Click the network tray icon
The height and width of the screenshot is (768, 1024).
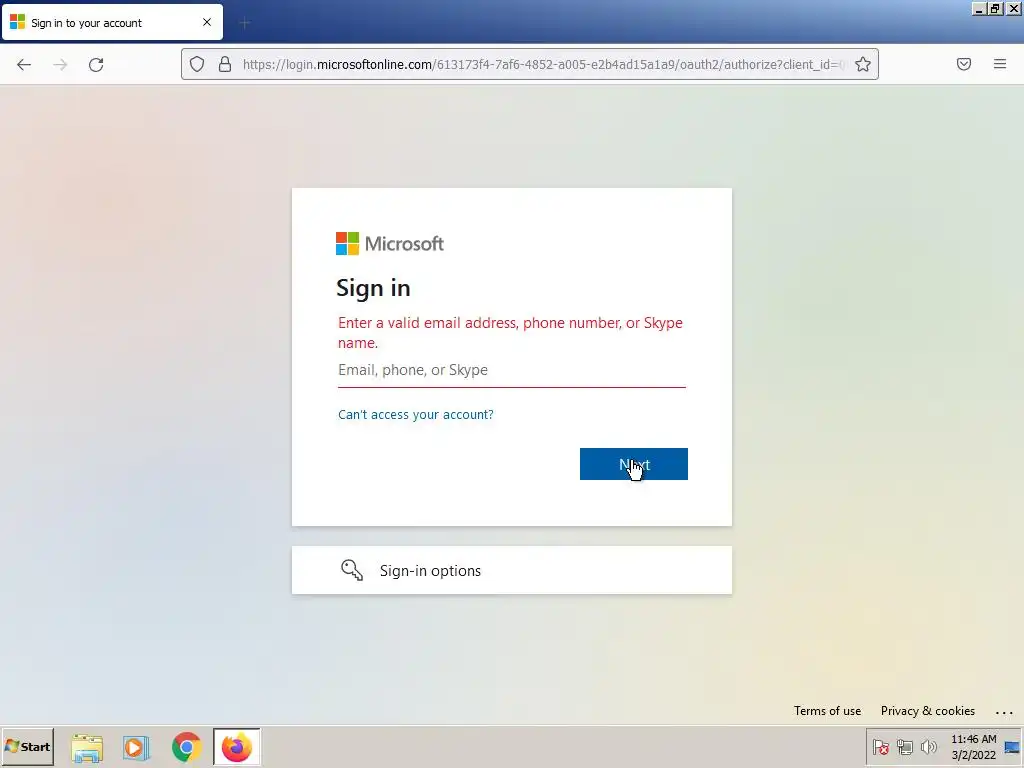(x=904, y=746)
